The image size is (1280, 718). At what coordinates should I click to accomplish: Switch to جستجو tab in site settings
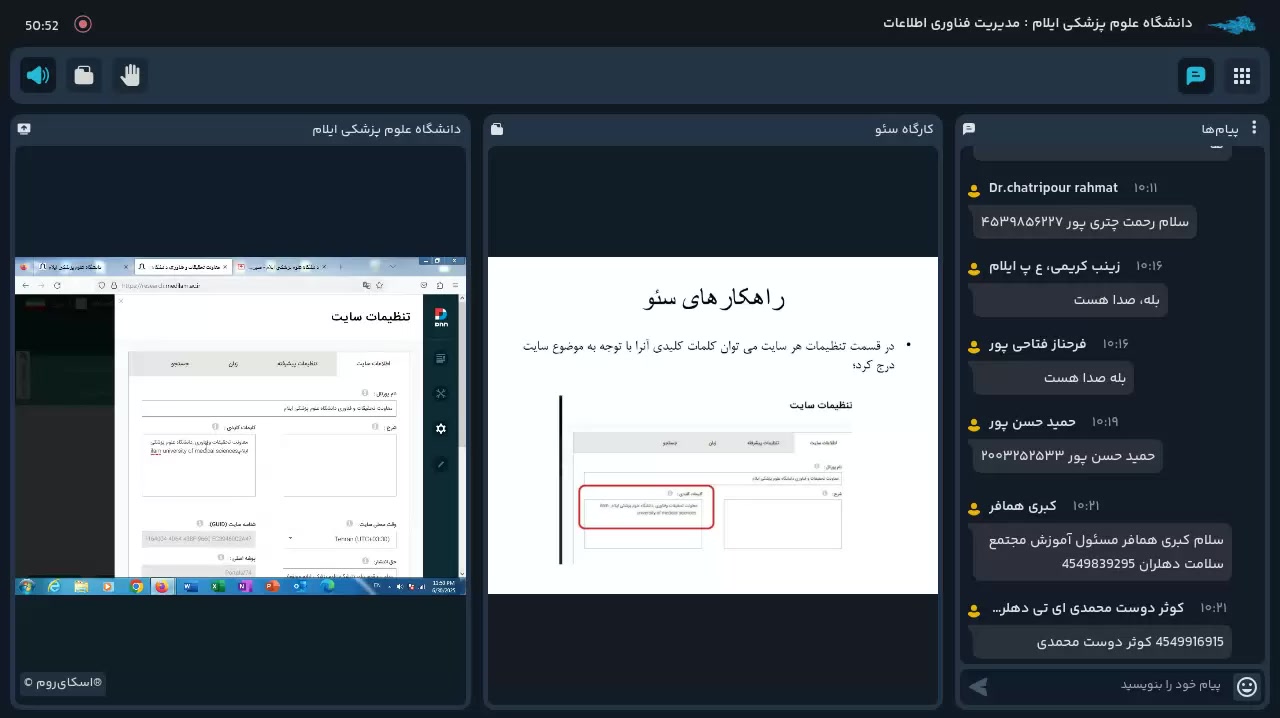coord(180,363)
